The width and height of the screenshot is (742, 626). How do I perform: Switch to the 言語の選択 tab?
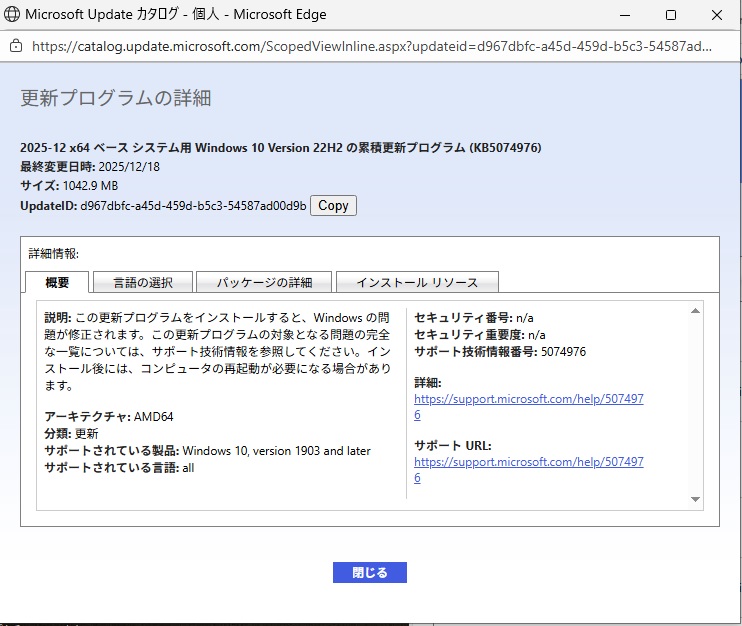[143, 282]
